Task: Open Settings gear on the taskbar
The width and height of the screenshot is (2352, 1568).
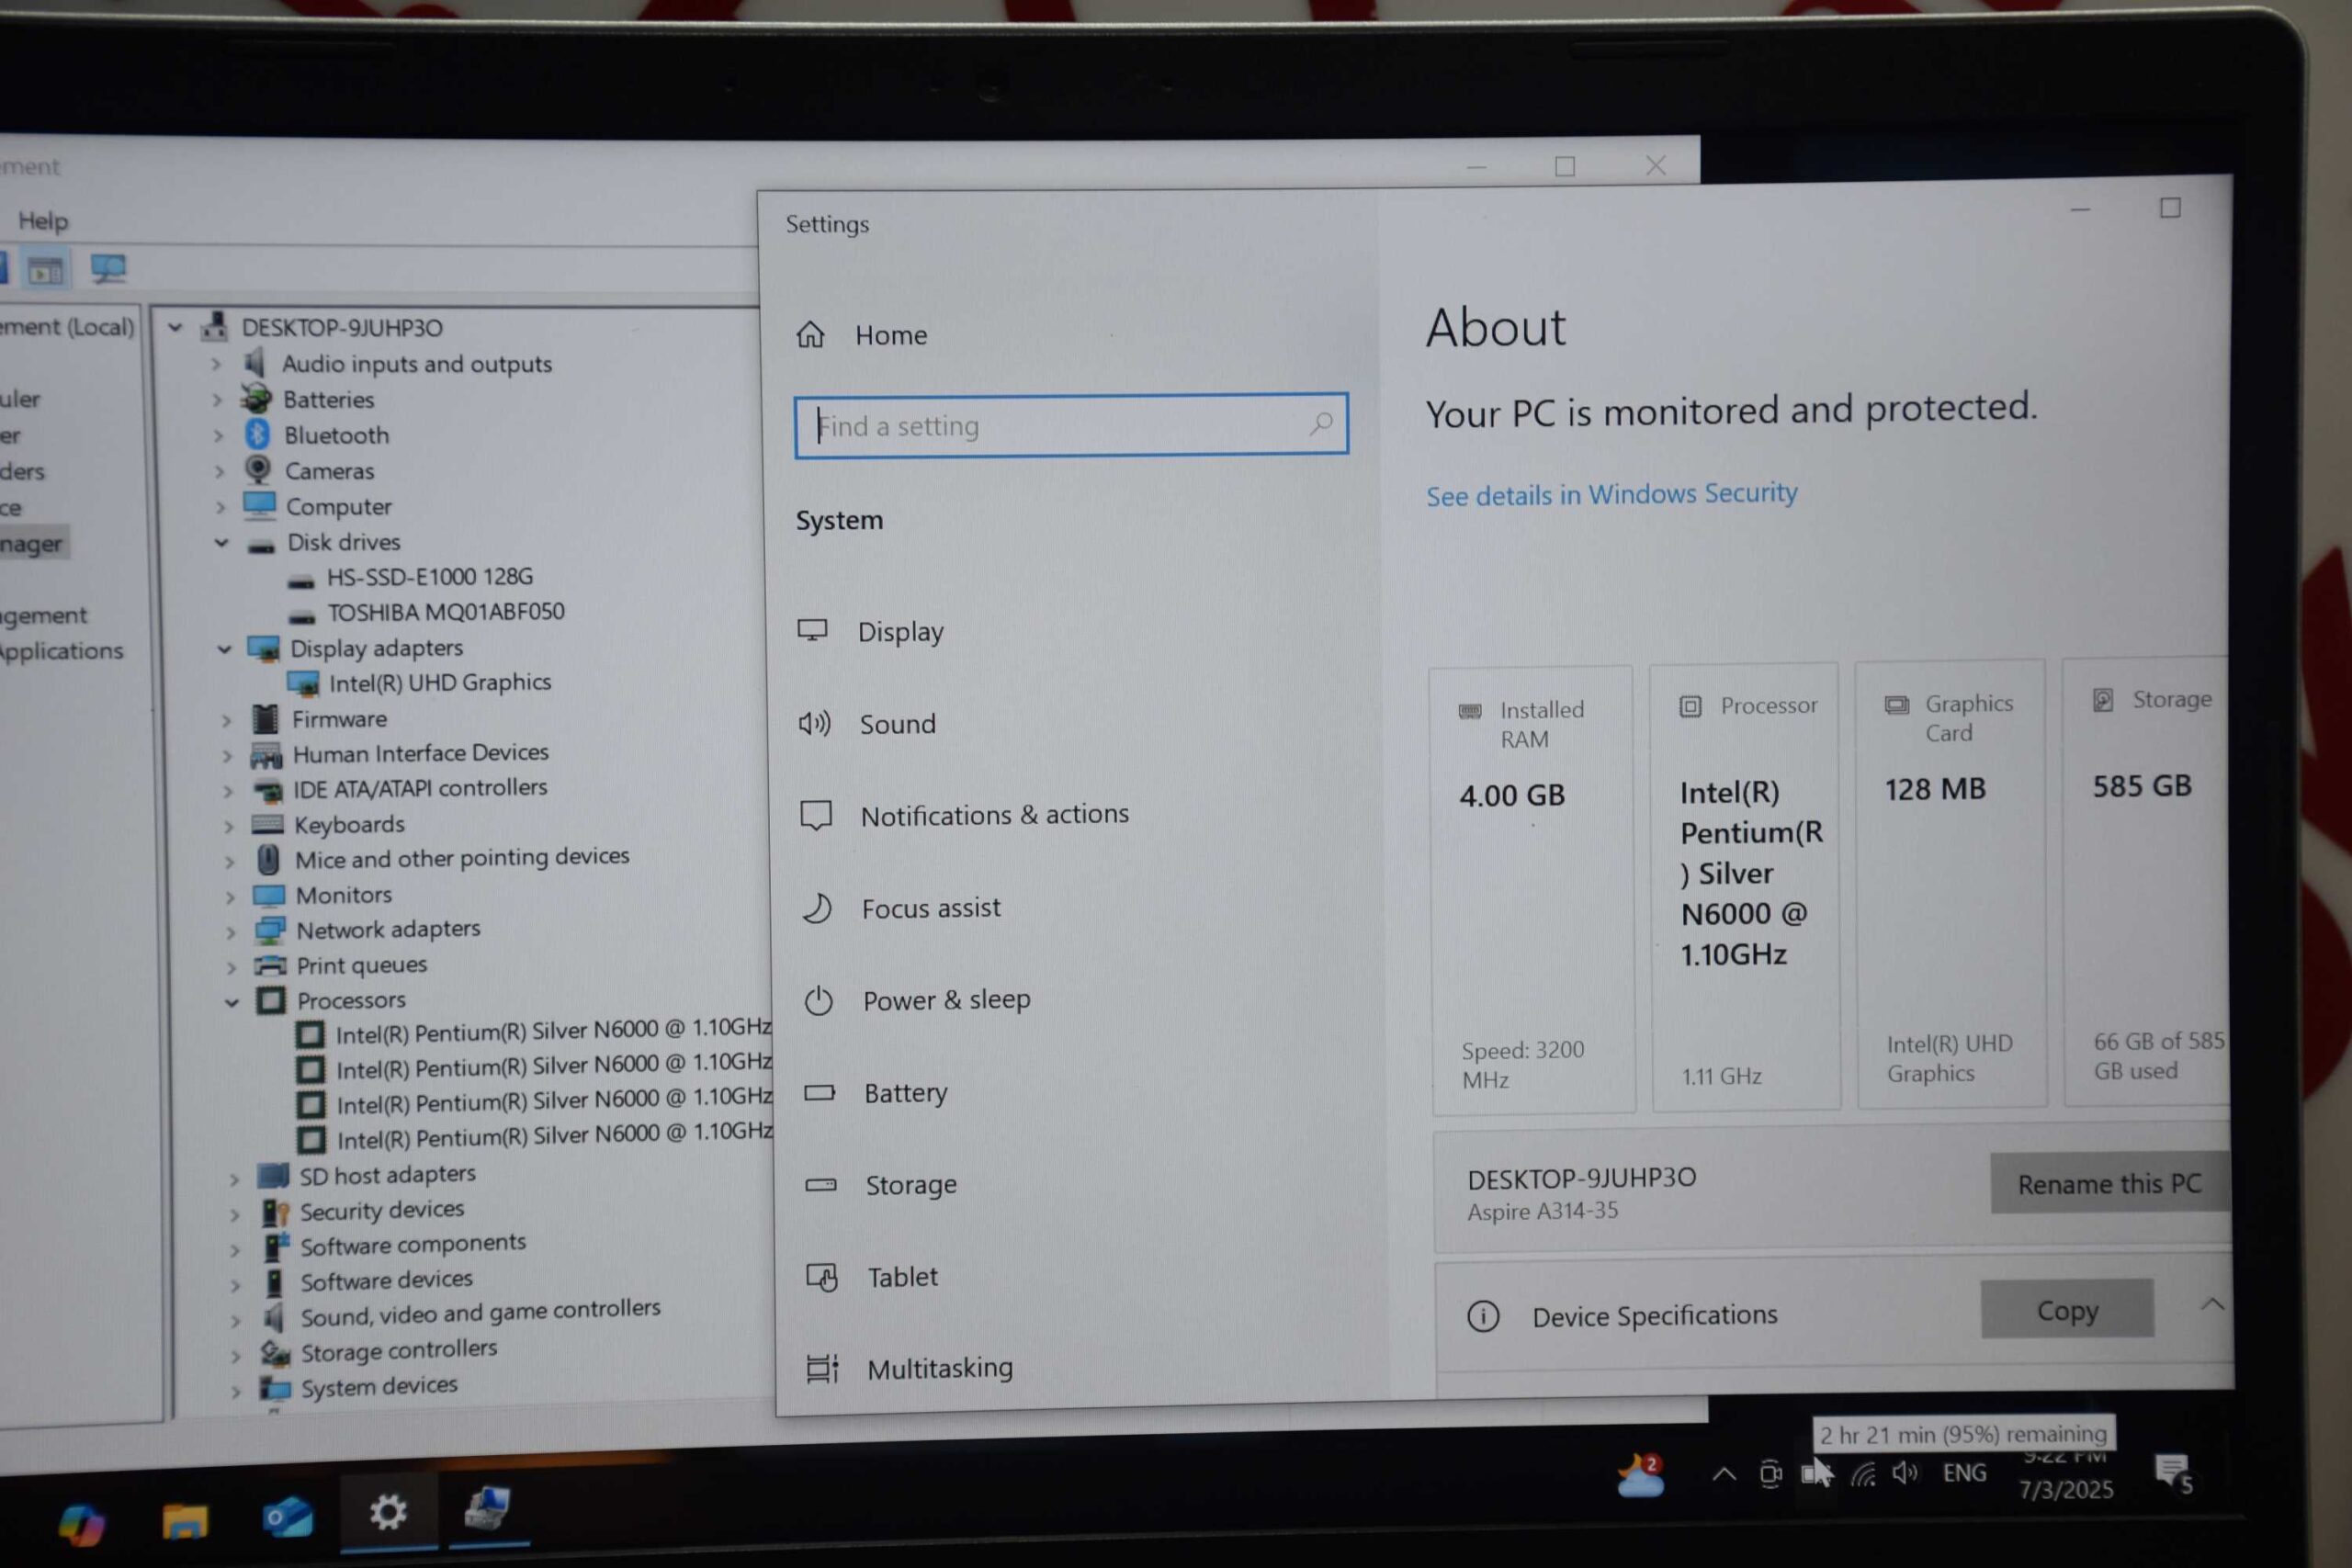Action: (388, 1512)
